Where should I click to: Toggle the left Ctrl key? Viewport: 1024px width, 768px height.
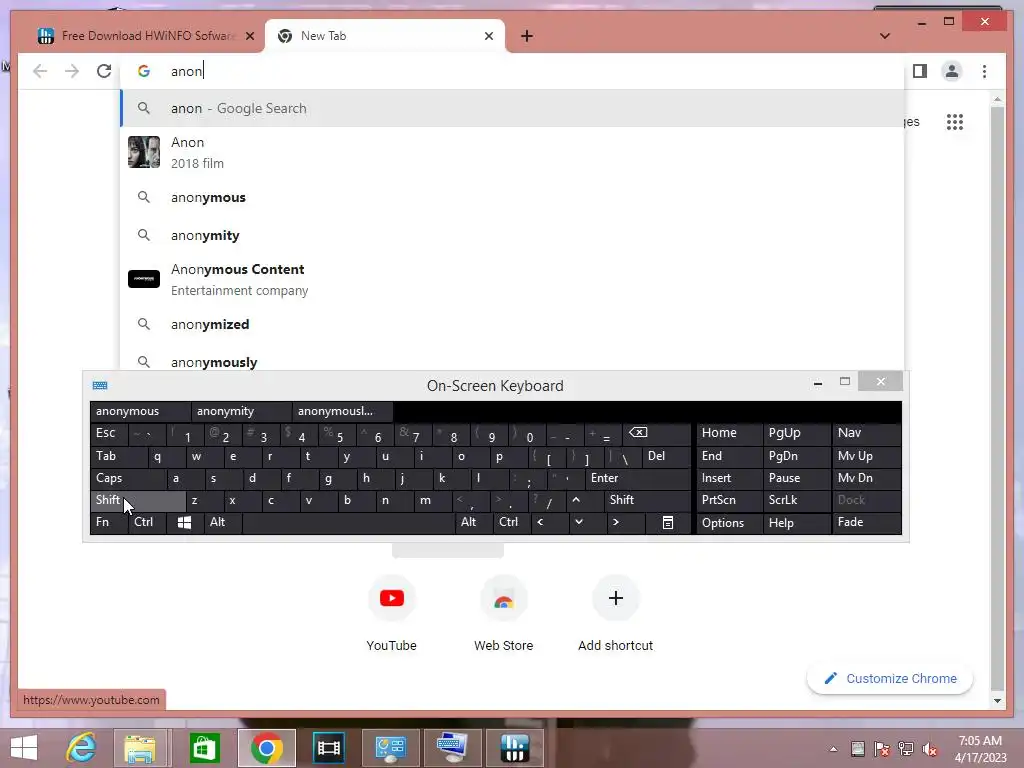tap(147, 522)
